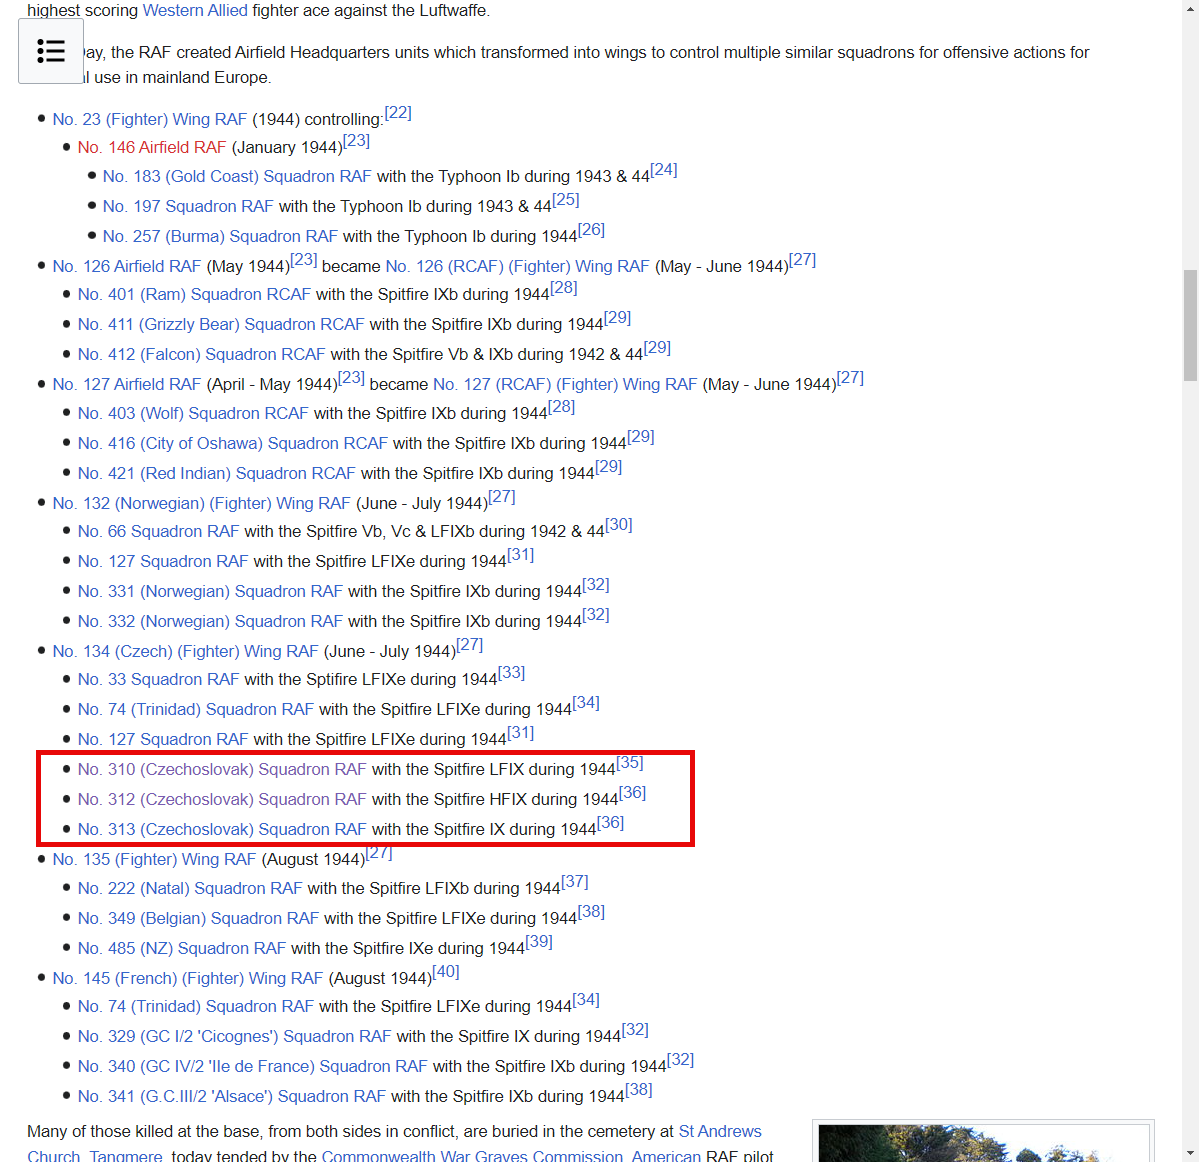Click citation 36 after No. 313 Squadron
Viewport: 1199px width, 1162px height.
[610, 823]
